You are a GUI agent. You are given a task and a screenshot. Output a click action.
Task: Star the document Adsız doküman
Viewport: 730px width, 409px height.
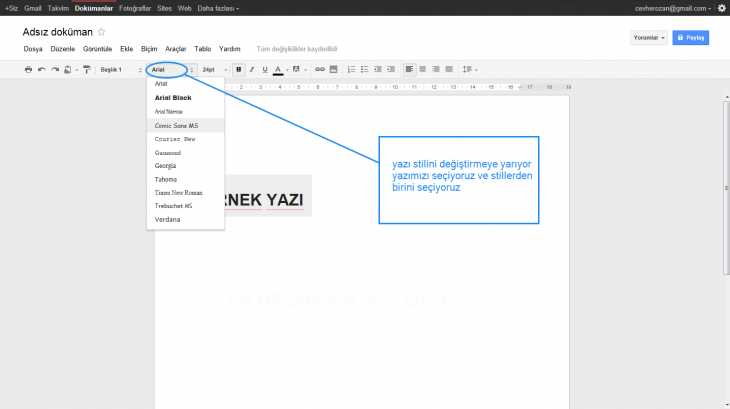tap(101, 32)
